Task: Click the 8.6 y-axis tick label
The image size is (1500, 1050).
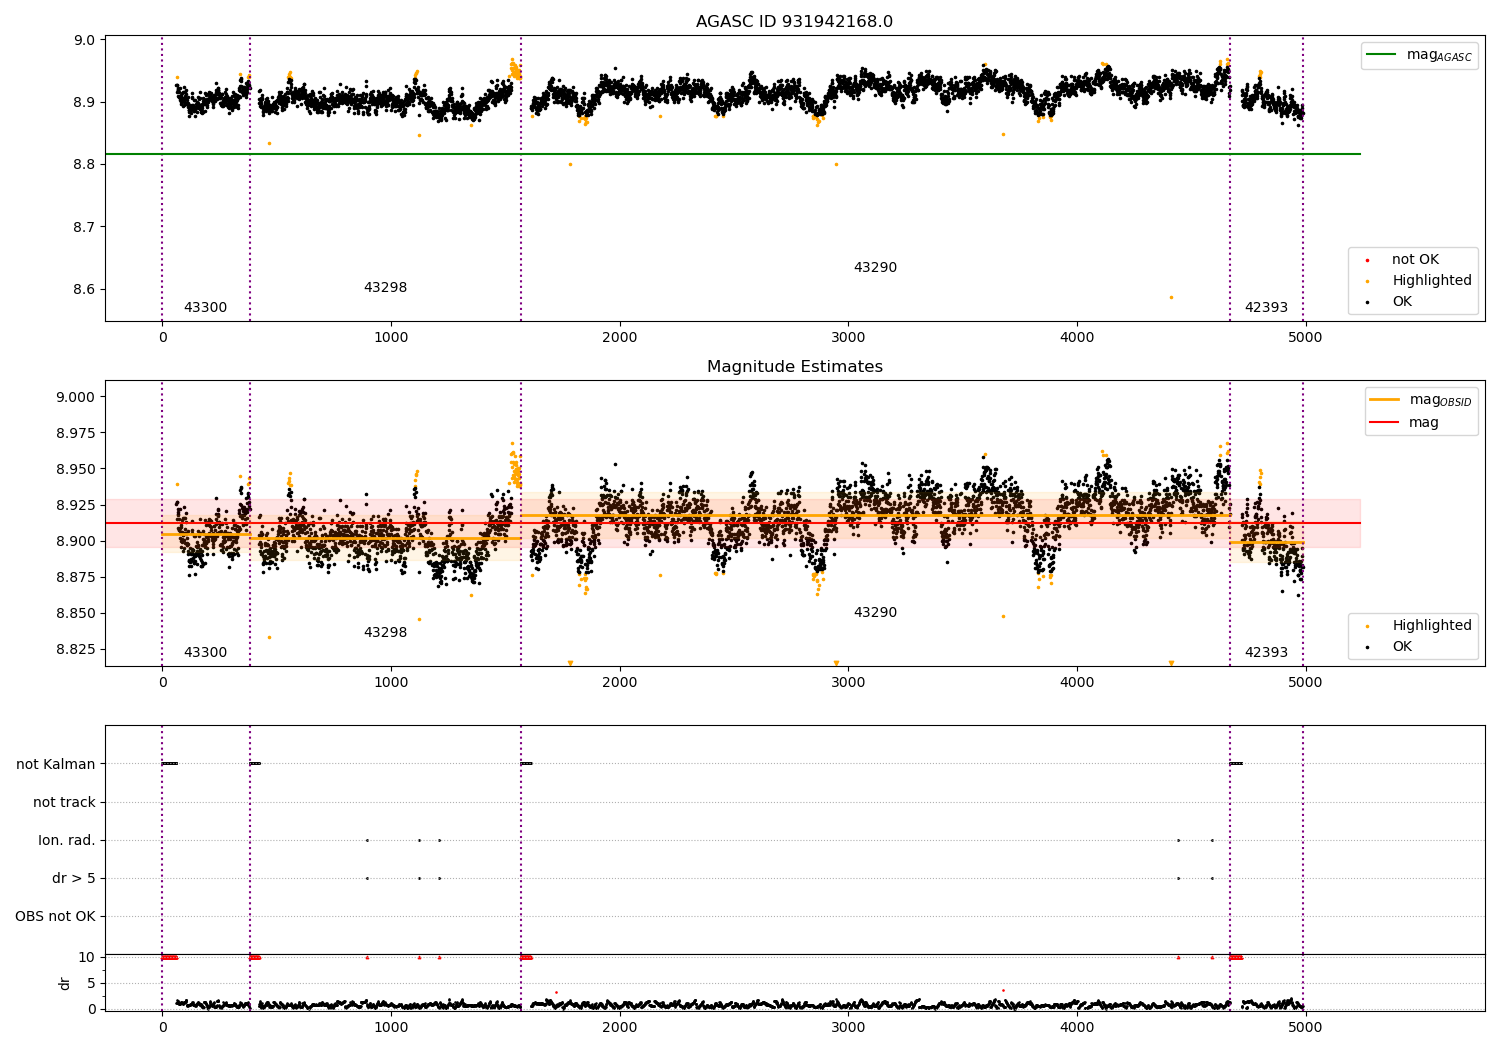Action: (85, 290)
